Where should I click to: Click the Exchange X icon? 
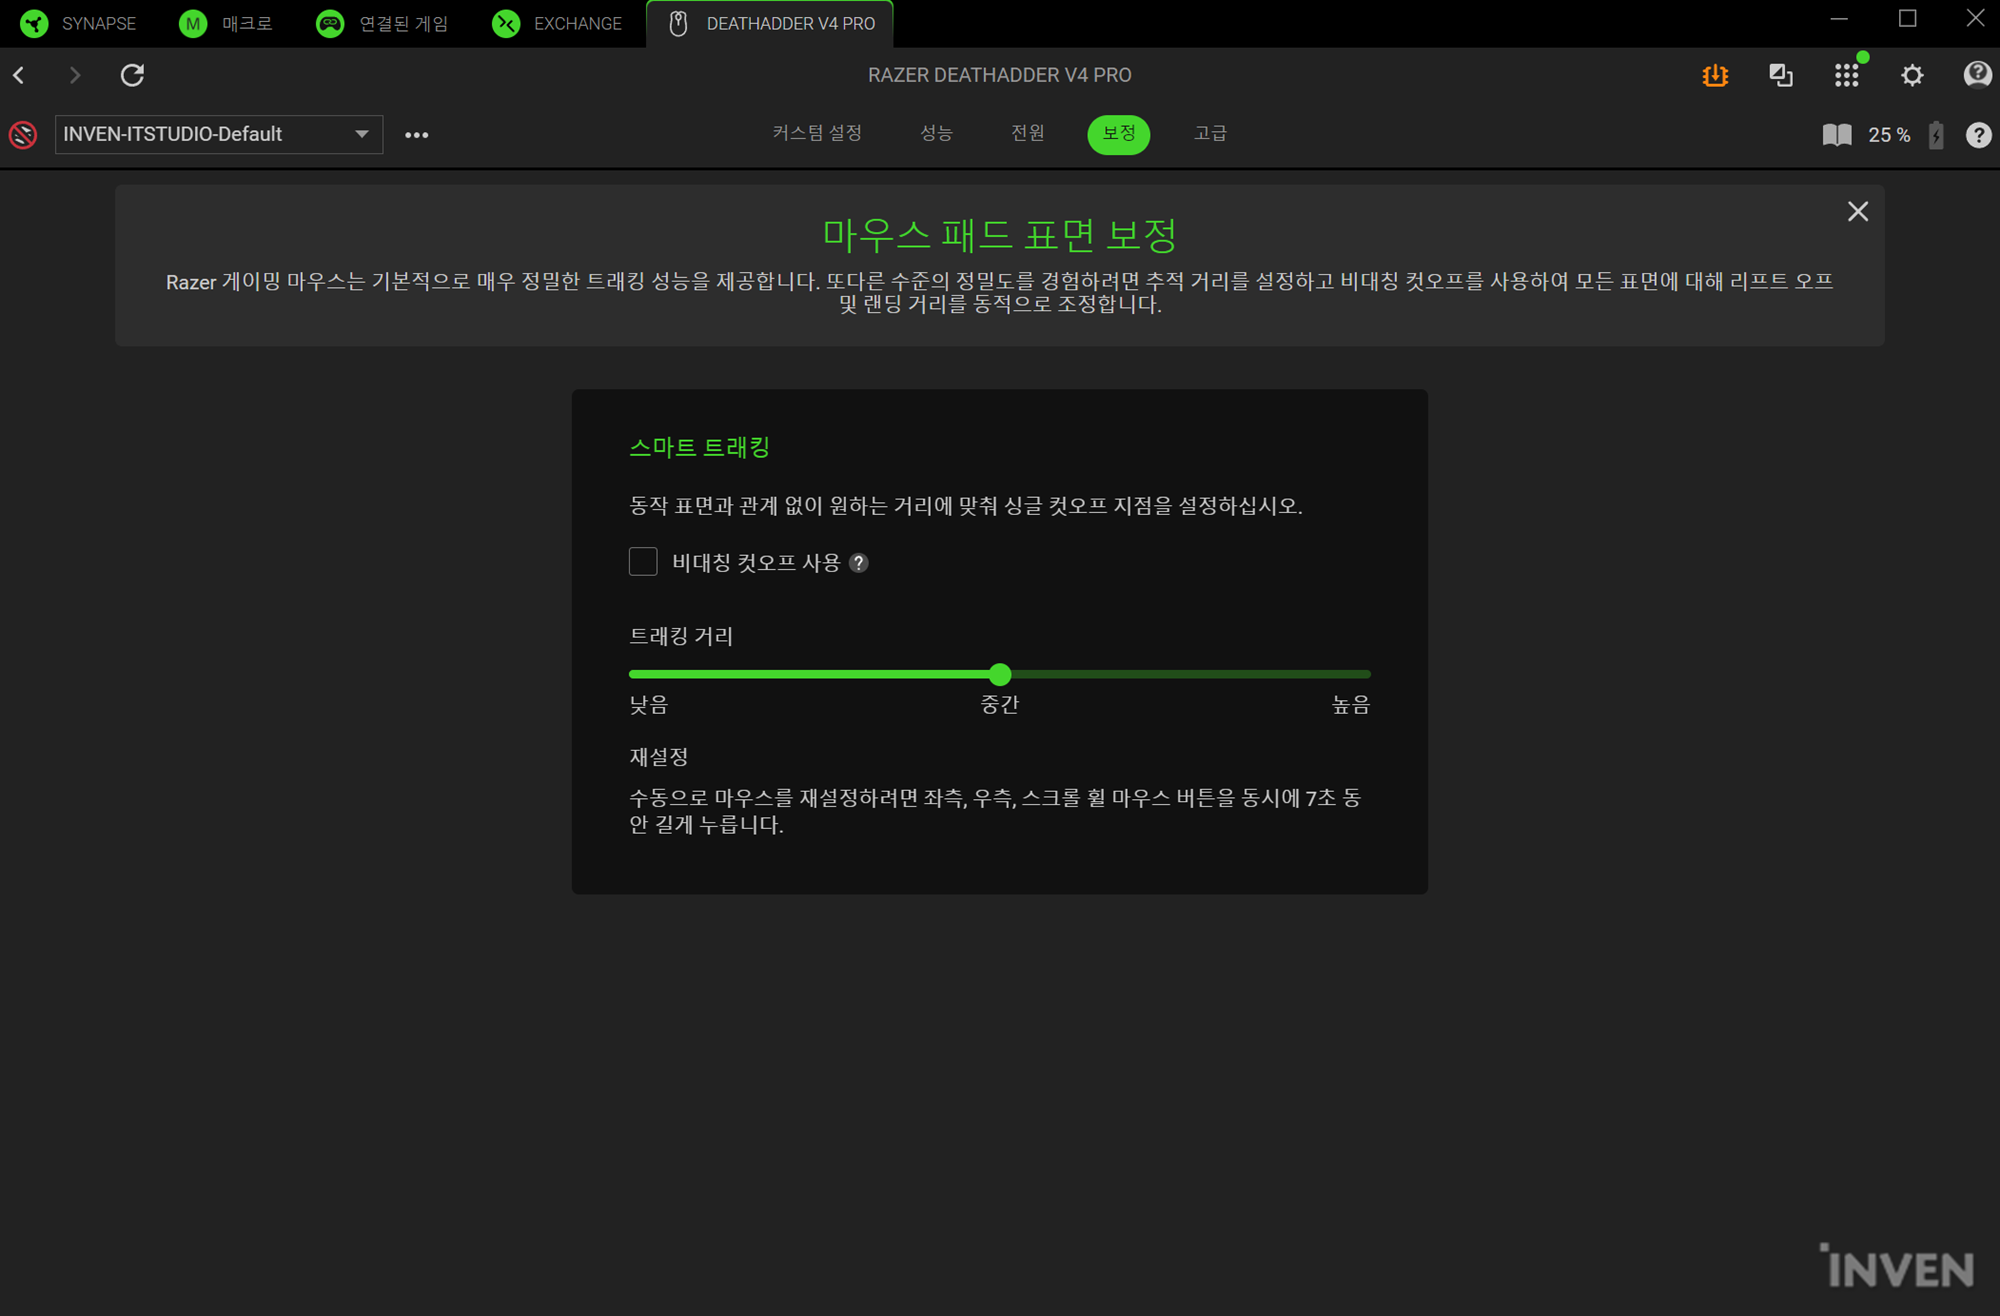[507, 23]
